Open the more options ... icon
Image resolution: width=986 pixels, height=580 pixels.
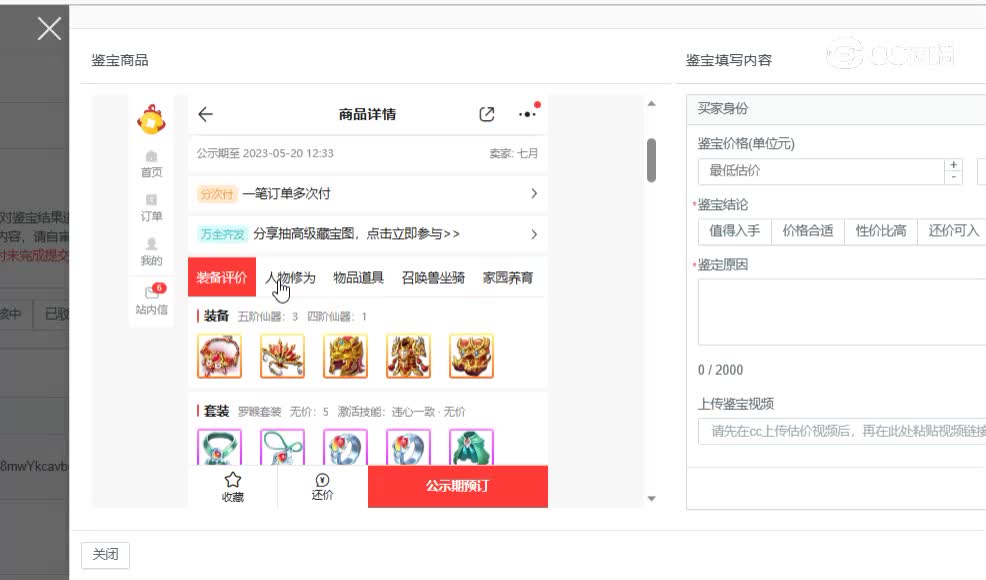coord(527,114)
